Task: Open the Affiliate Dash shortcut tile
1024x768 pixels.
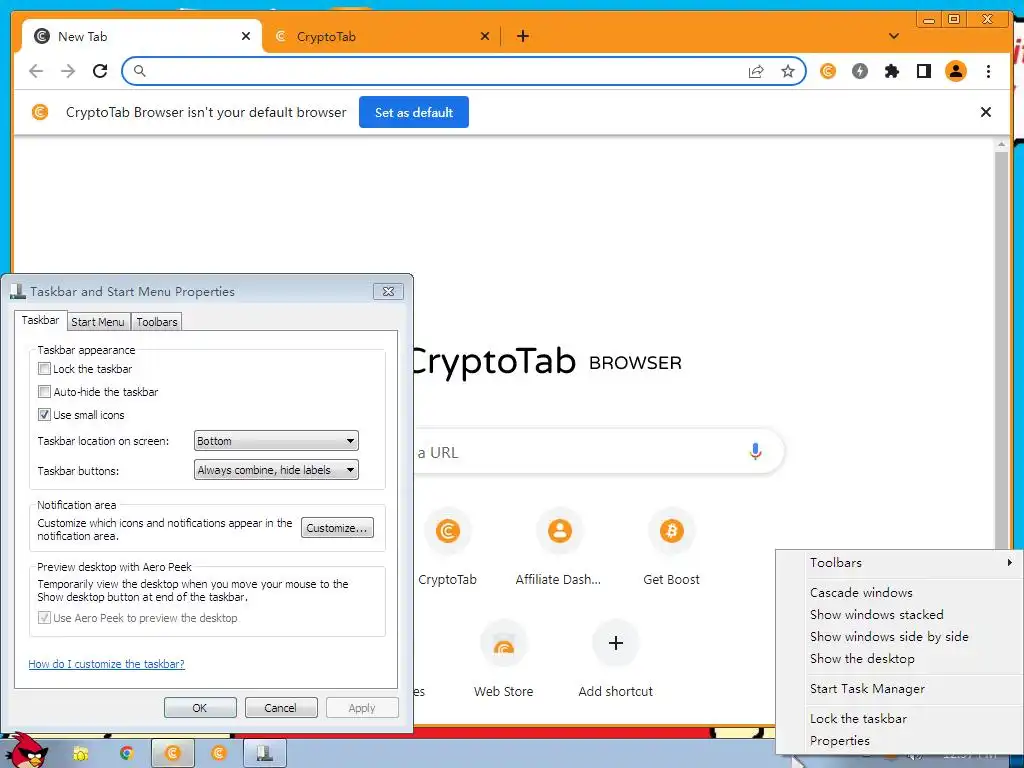Action: 558,547
